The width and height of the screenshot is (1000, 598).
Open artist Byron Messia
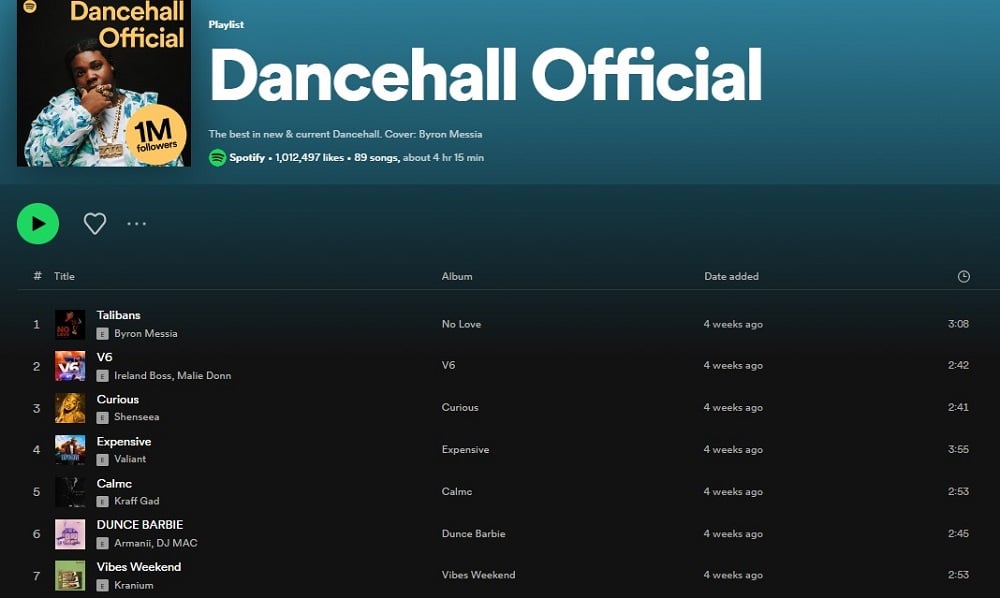146,333
